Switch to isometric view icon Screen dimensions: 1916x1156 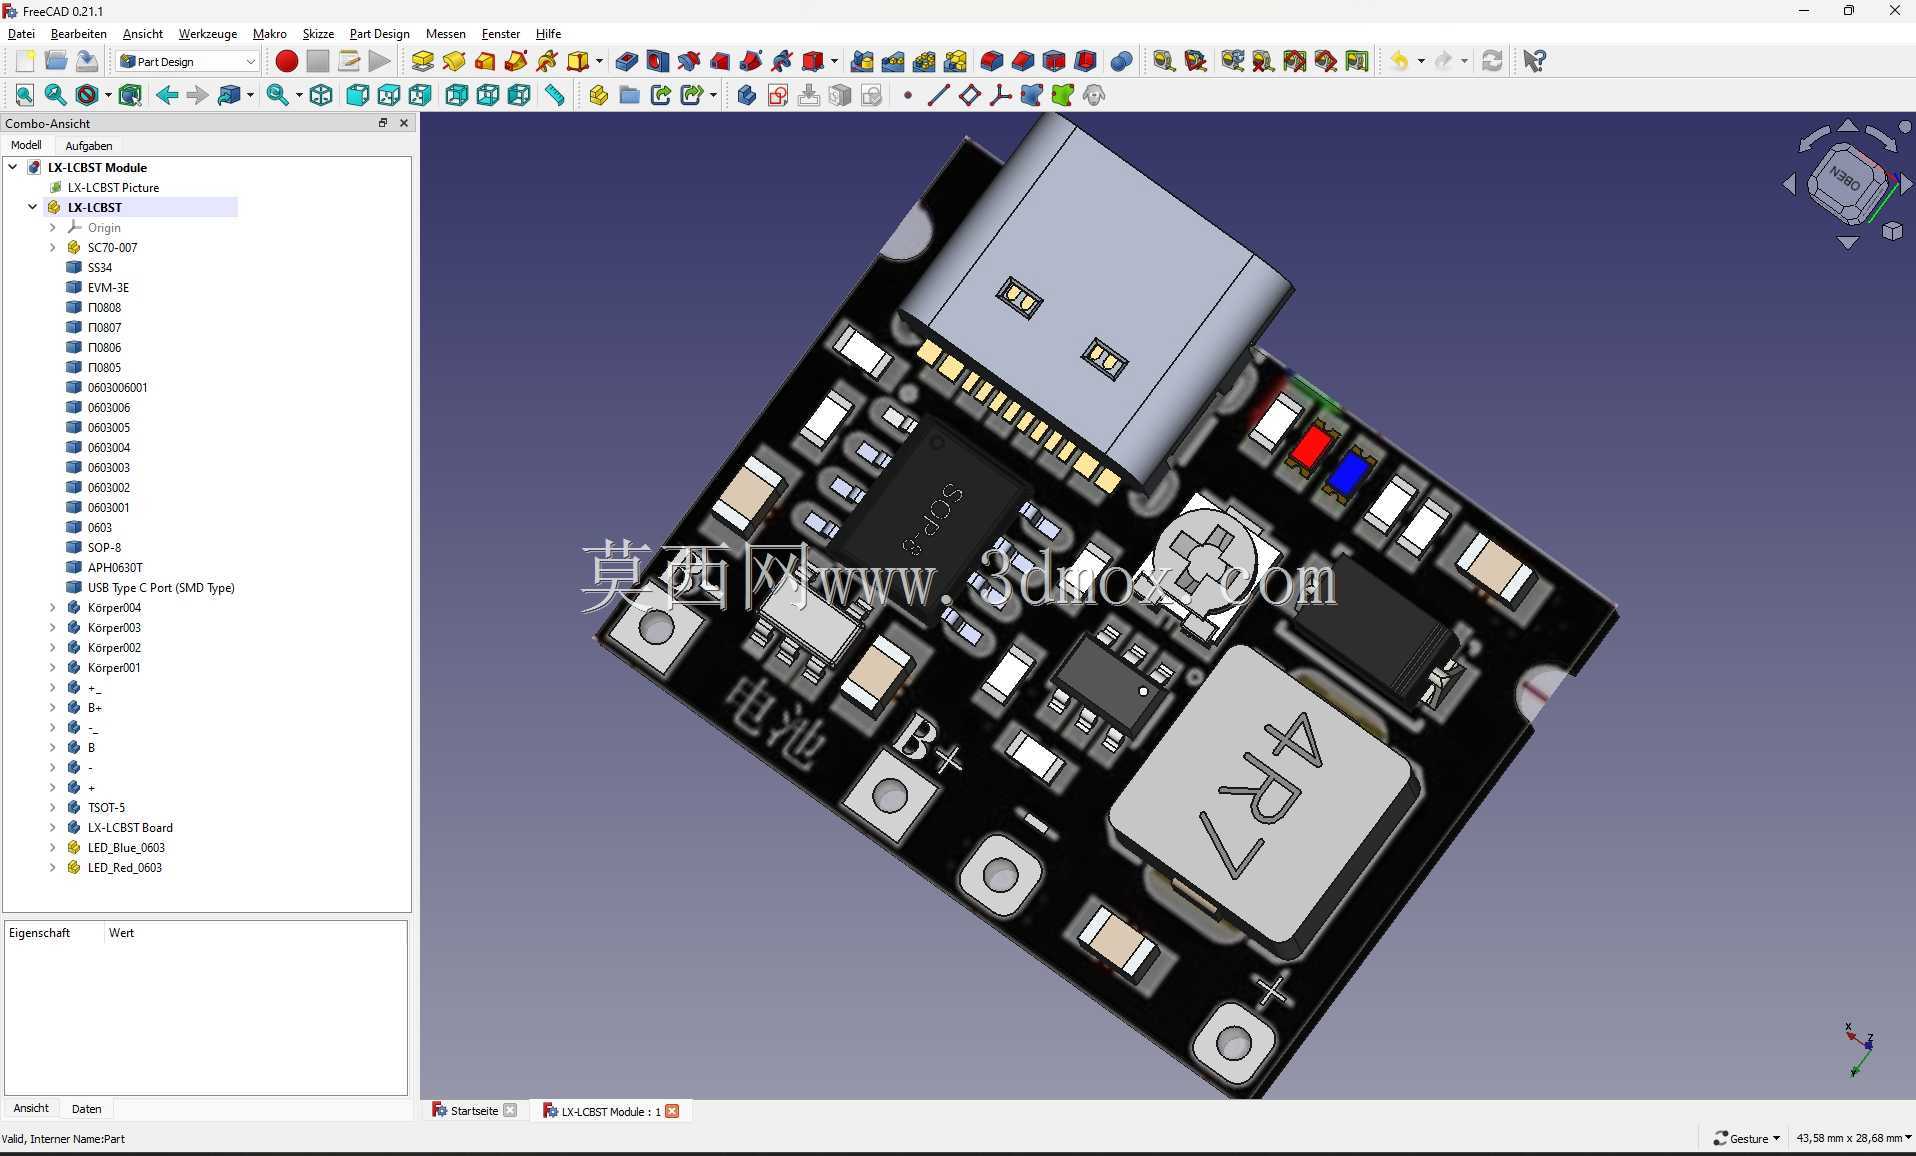point(321,95)
